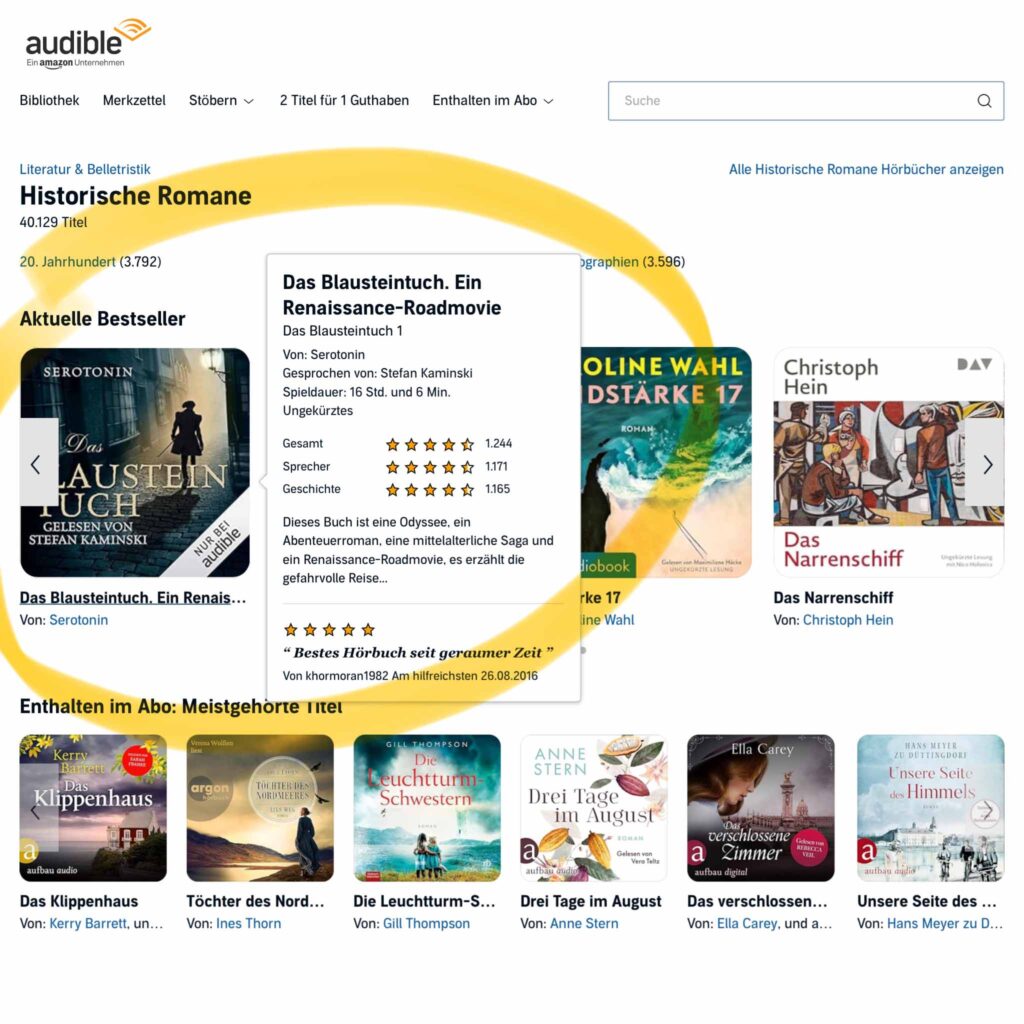
Task: Go to previous bestsellers with left arrow
Action: (38, 464)
